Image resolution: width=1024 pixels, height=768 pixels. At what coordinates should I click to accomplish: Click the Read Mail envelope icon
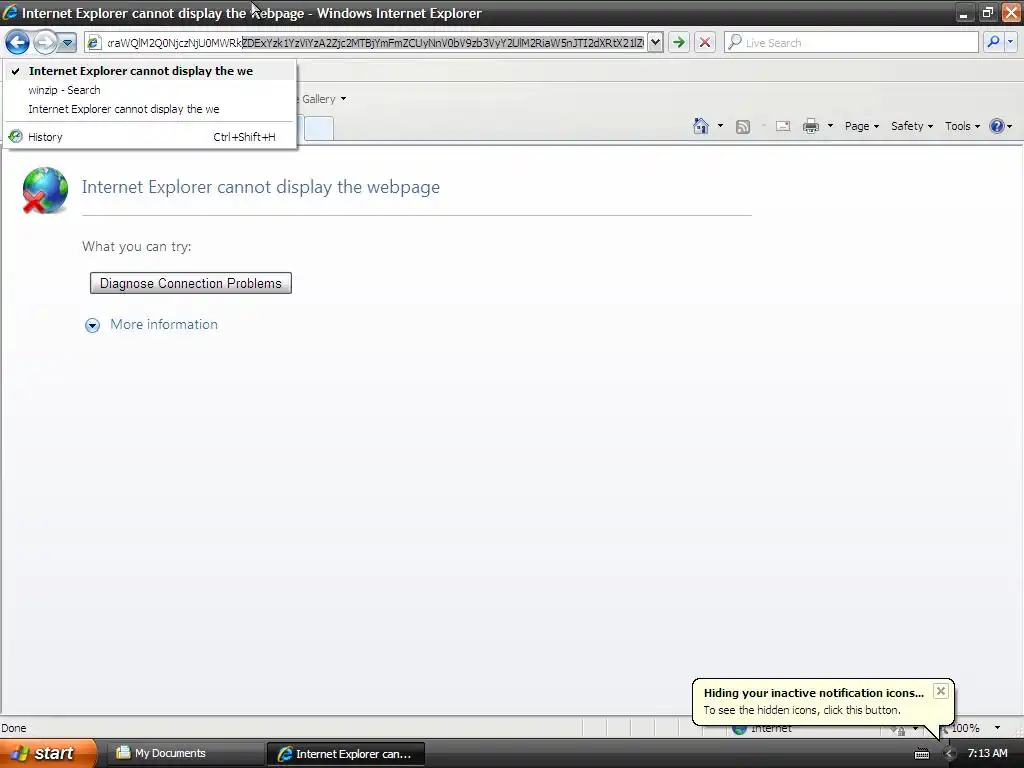(x=783, y=126)
